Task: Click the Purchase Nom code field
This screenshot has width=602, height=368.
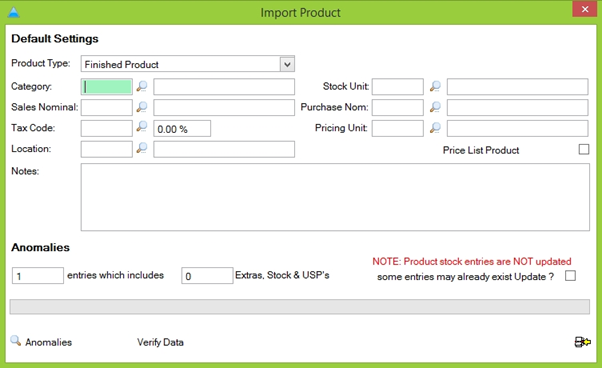Action: click(398, 107)
